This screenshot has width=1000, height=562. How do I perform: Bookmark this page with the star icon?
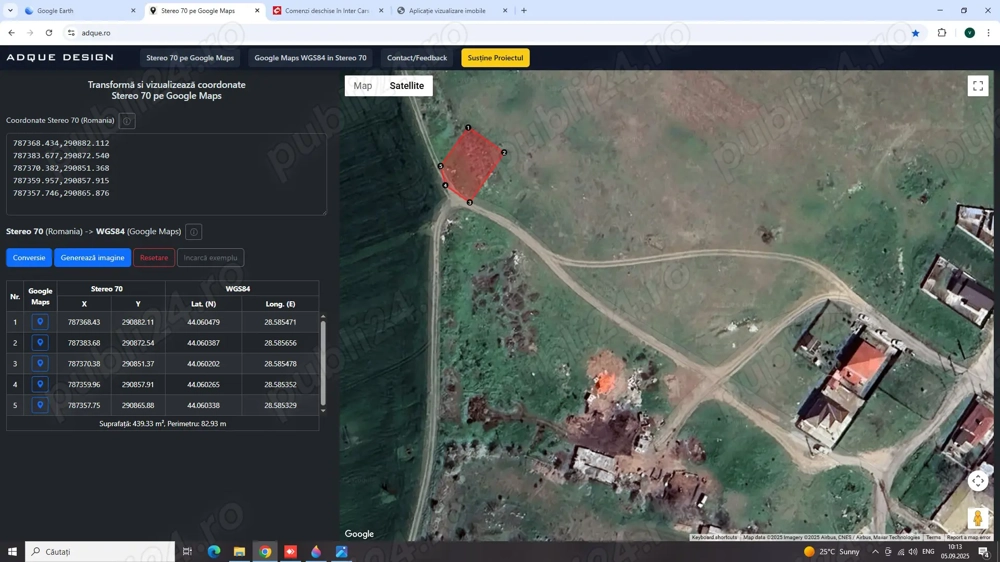click(915, 33)
